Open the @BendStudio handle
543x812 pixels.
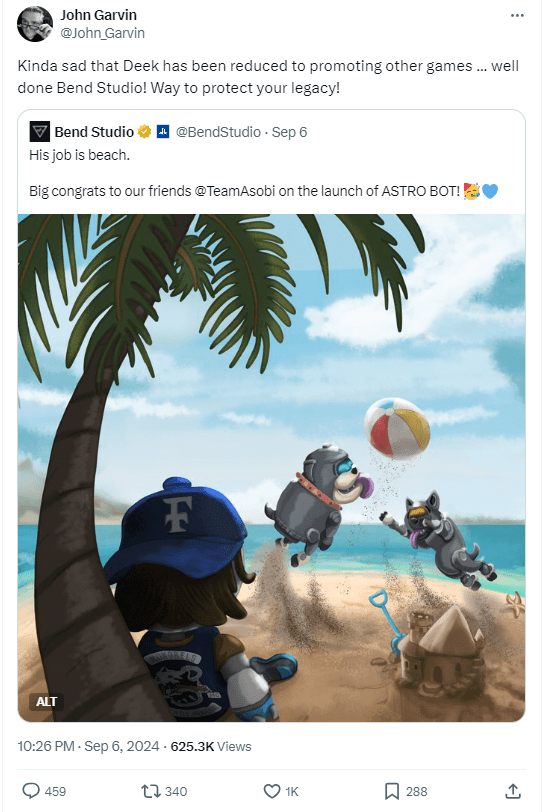pos(218,132)
